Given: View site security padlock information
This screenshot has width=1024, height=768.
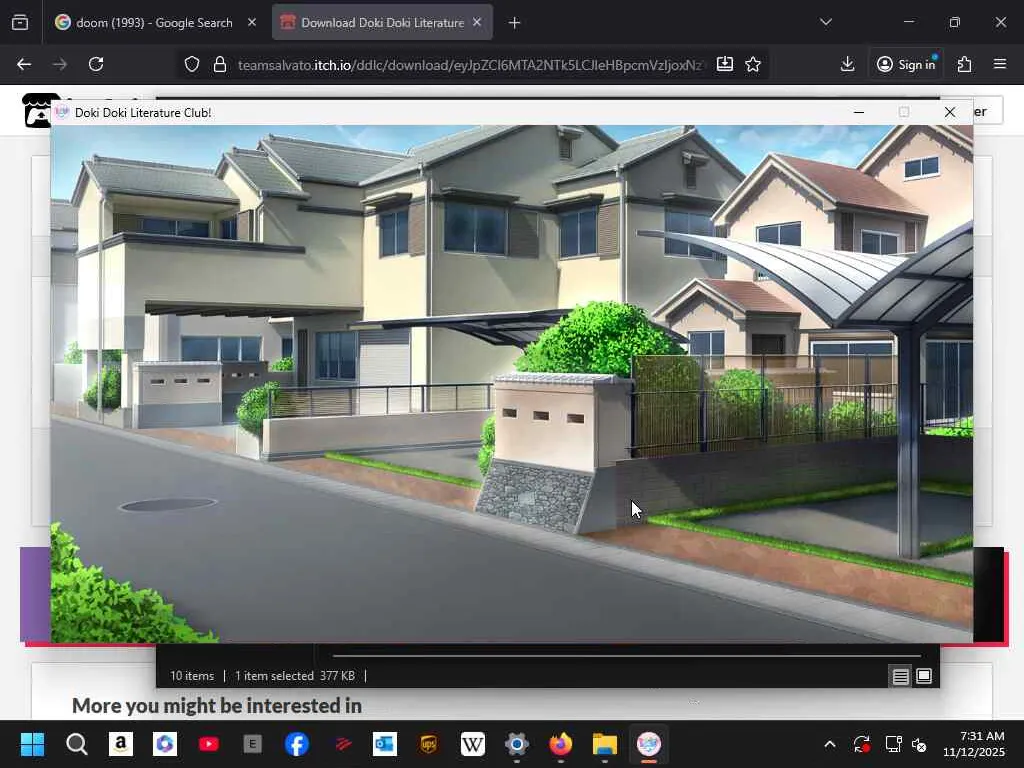Looking at the screenshot, I should (220, 64).
